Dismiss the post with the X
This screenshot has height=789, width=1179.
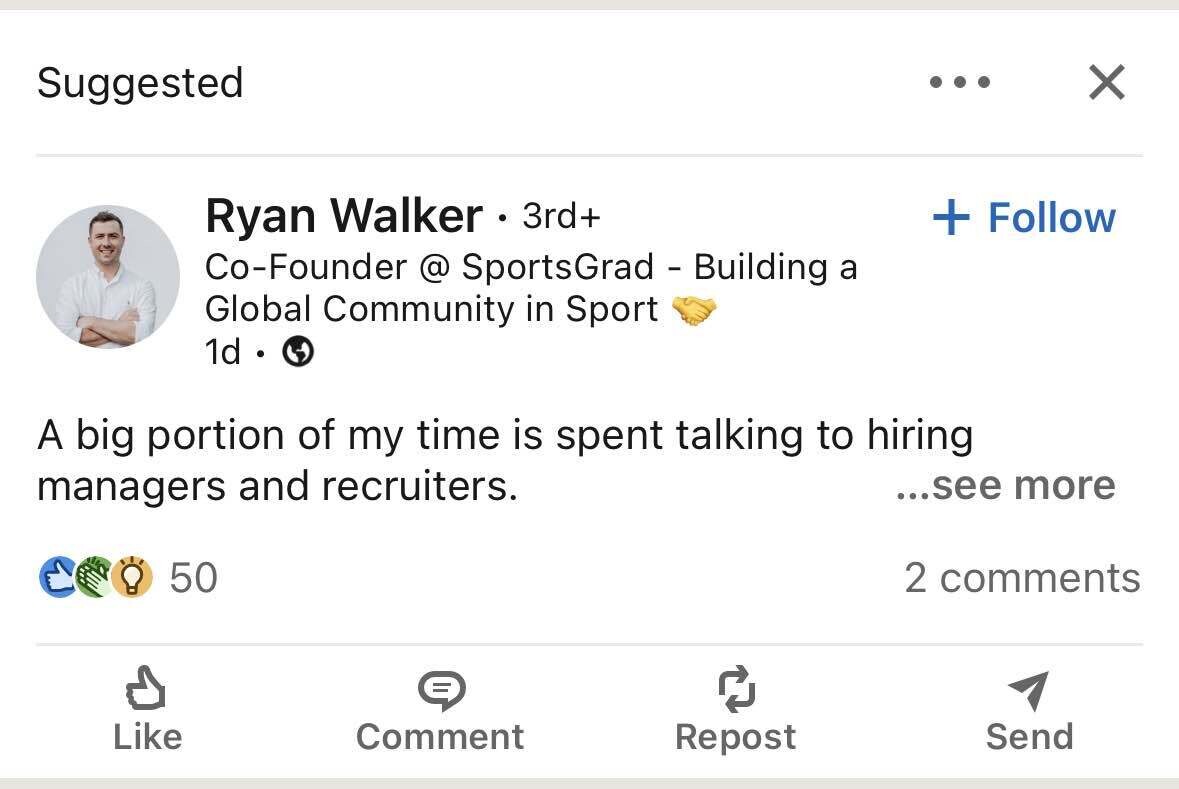tap(1107, 83)
